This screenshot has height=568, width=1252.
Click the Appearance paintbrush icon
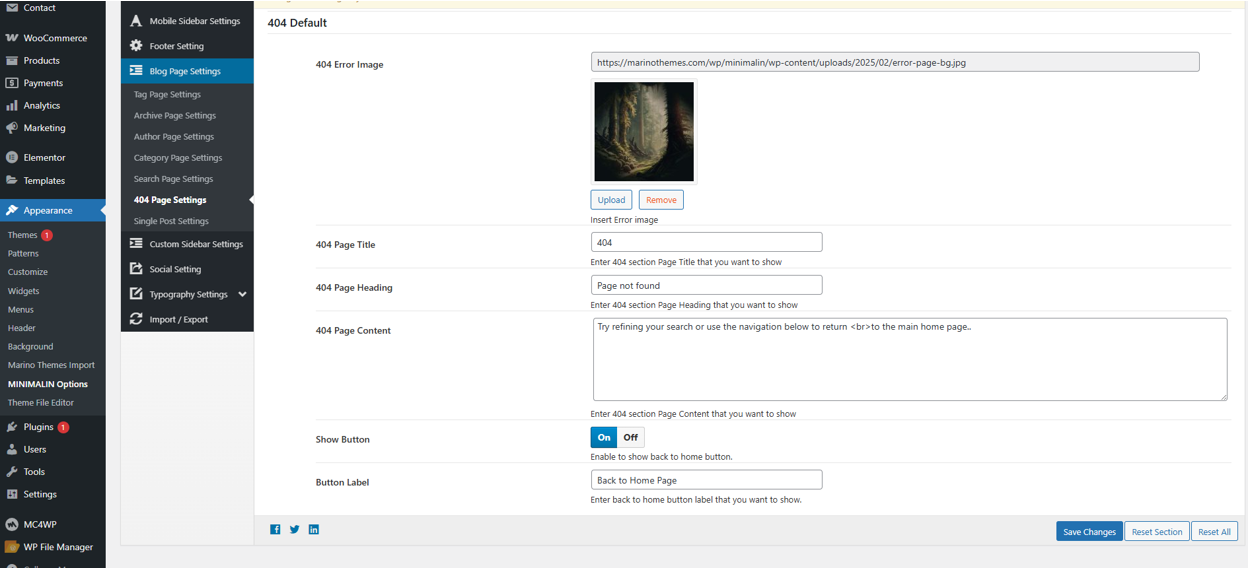tap(12, 211)
